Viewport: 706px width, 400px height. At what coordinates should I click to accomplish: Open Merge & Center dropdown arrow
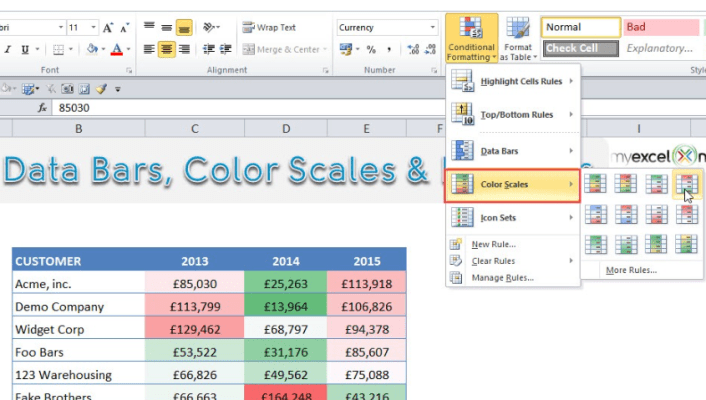325,49
